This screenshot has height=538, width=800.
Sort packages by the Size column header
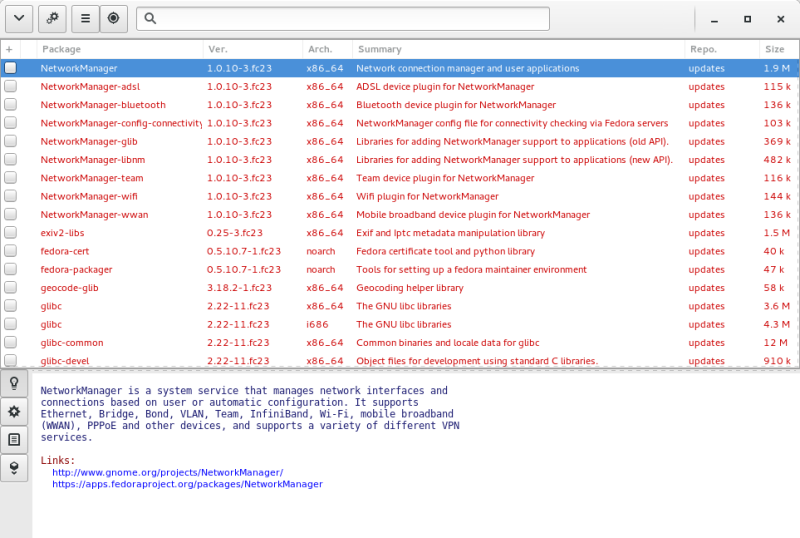coord(775,49)
